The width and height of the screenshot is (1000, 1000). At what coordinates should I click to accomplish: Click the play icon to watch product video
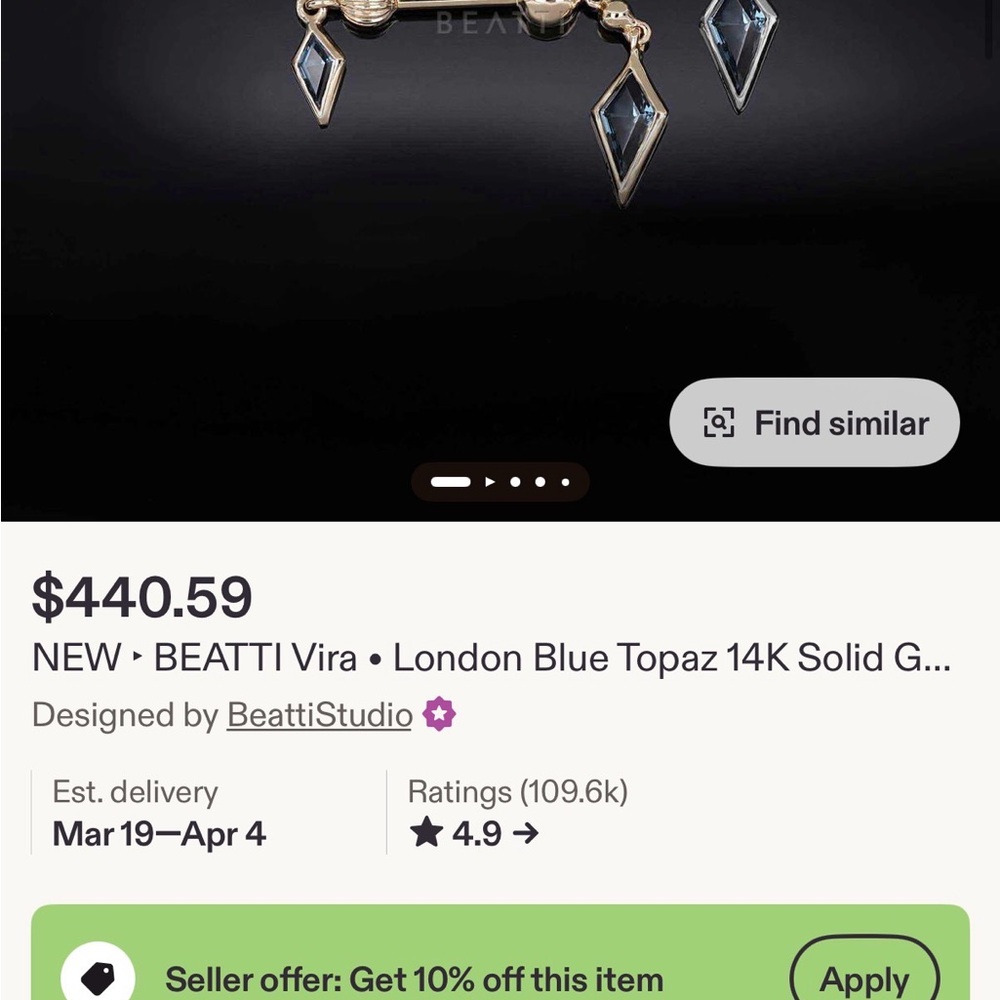[490, 482]
